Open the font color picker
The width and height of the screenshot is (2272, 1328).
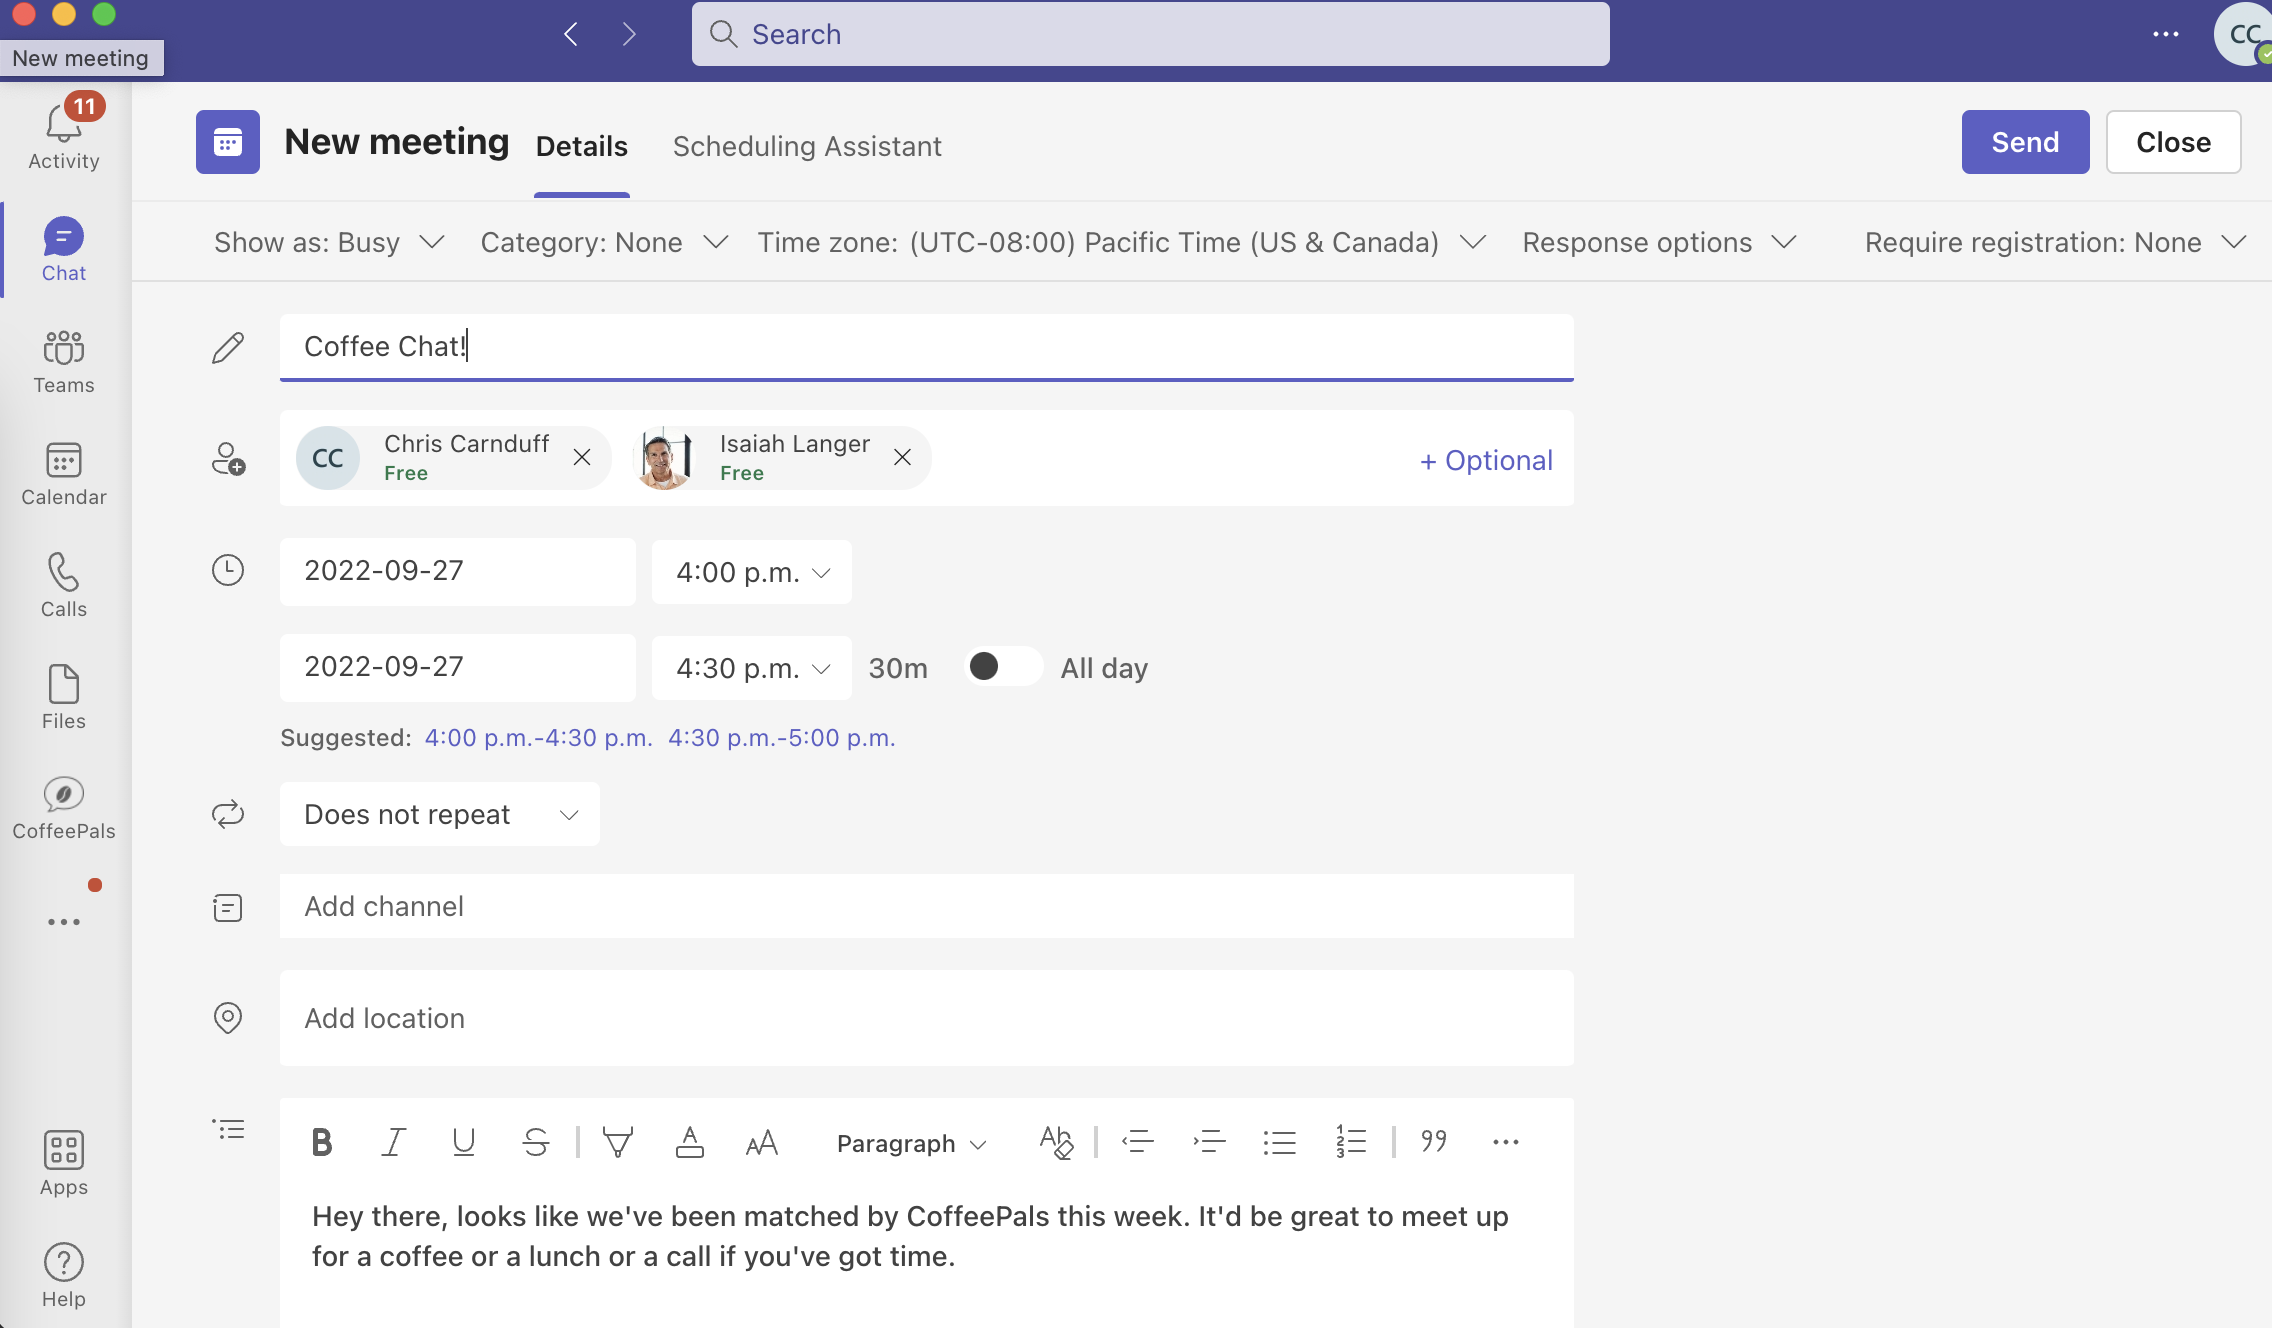(x=690, y=1142)
